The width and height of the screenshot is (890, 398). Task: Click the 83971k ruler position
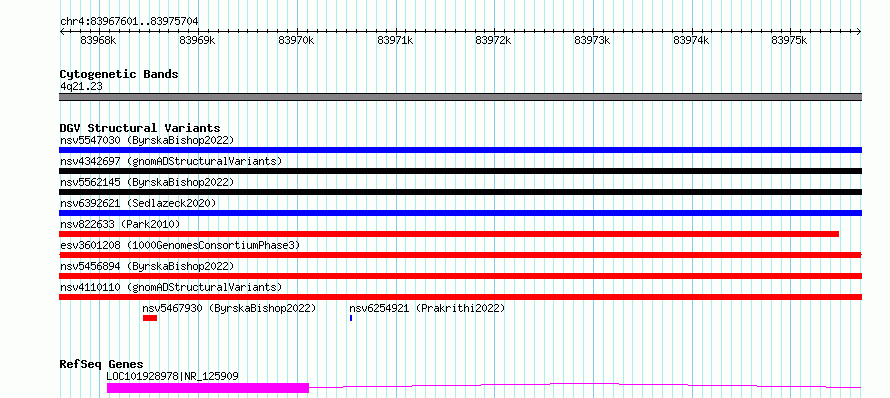pyautogui.click(x=396, y=40)
